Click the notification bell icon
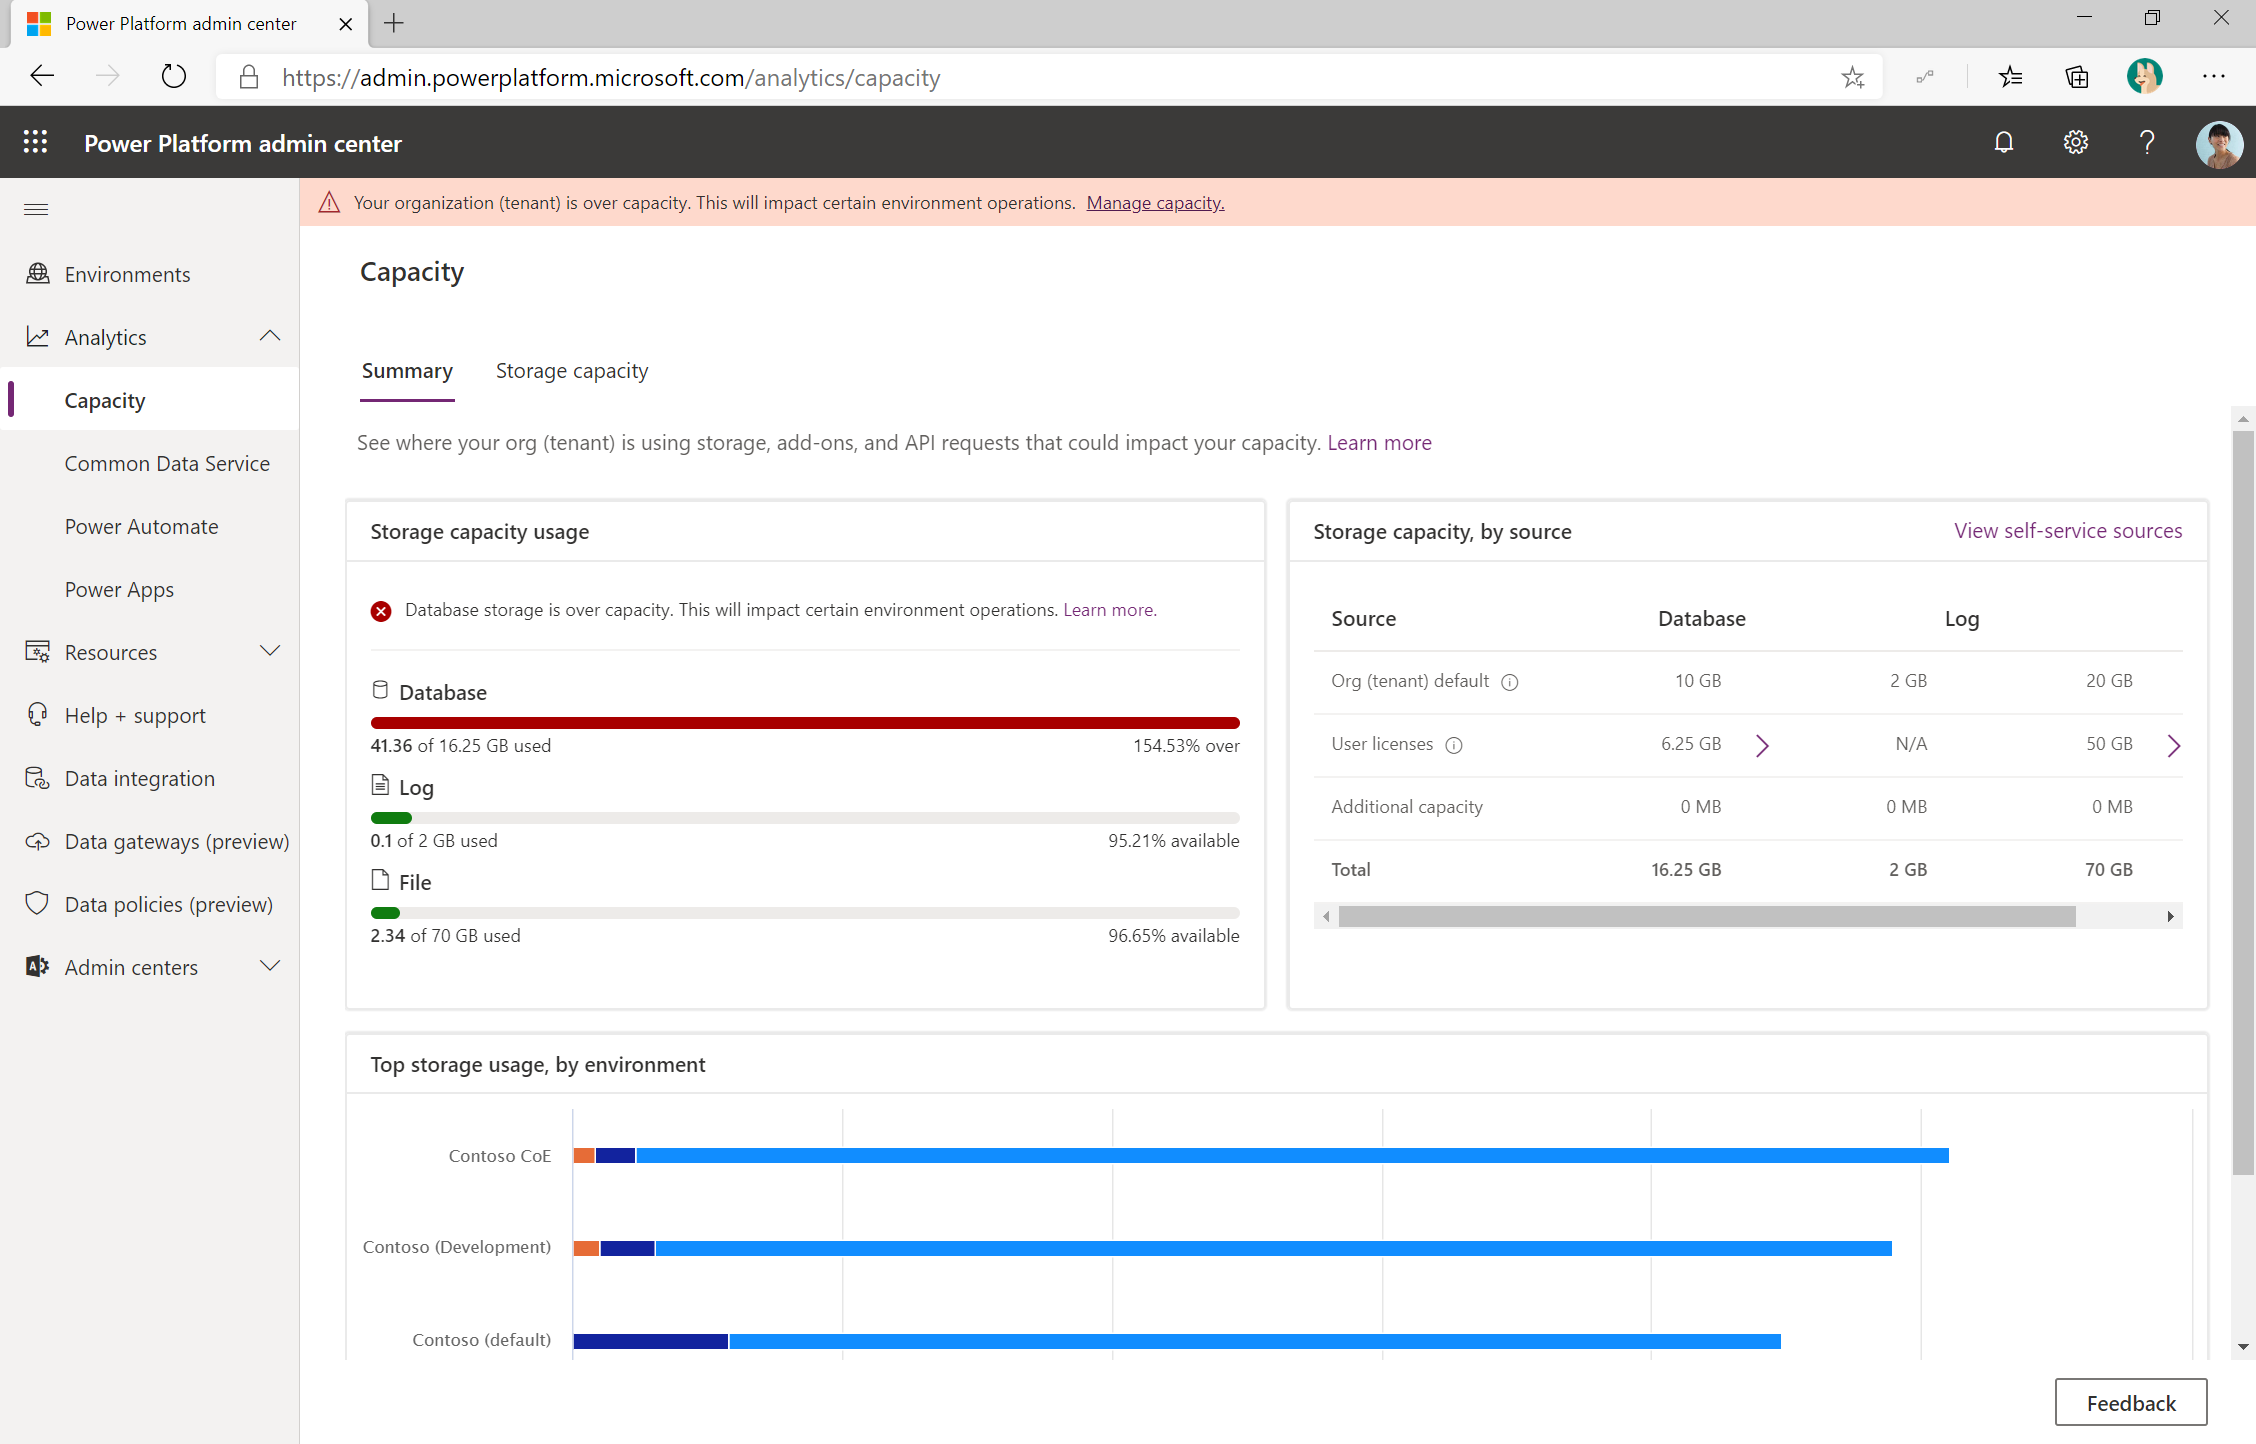2256x1444 pixels. point(2003,143)
